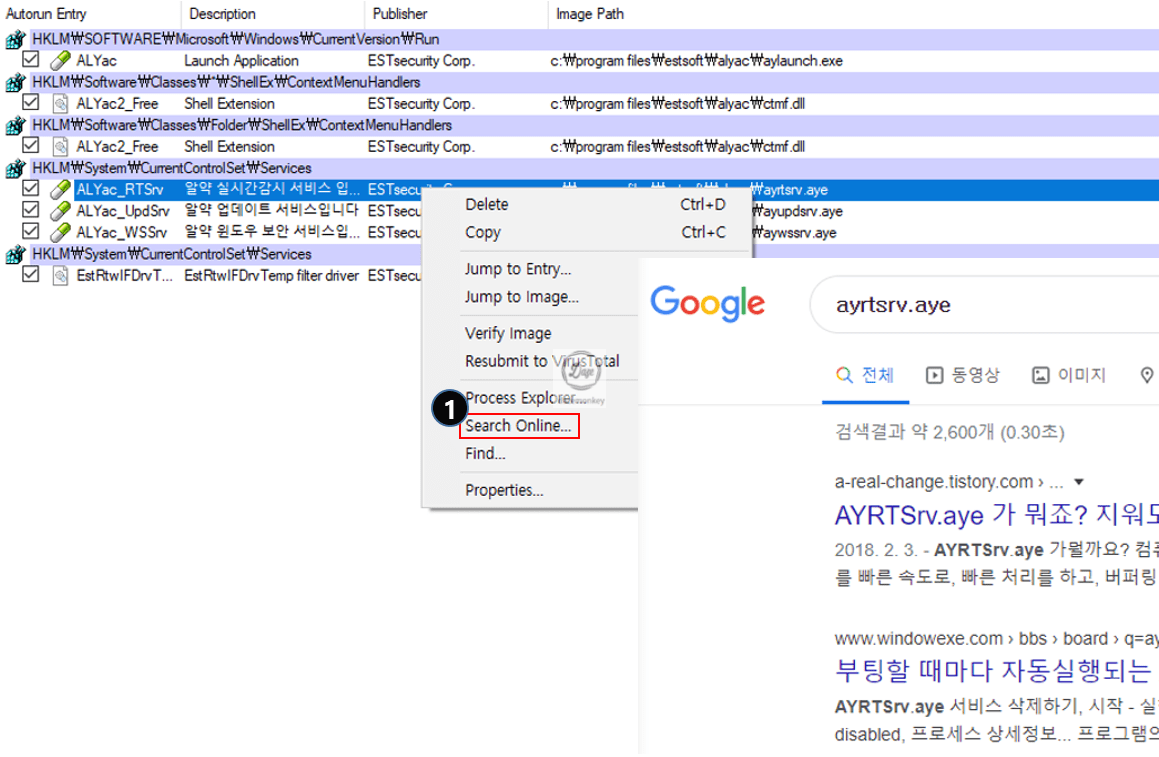Select Jump to Image... in context menu
Screen dimensions: 1159x757
coord(521,297)
